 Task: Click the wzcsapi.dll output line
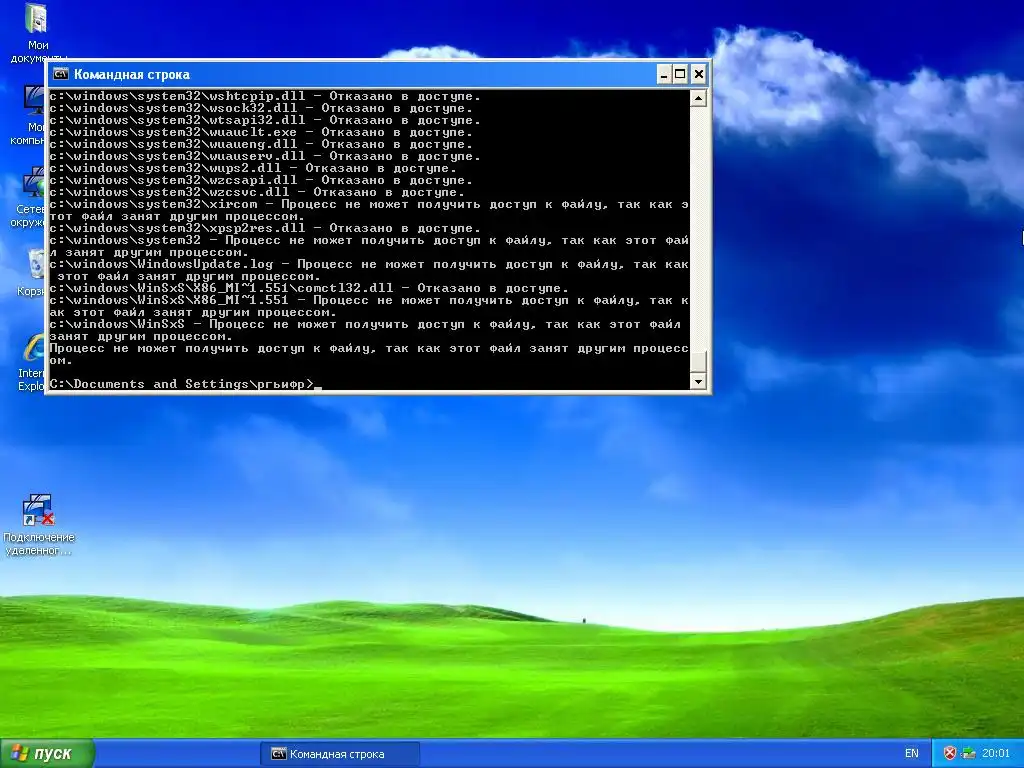[x=261, y=180]
